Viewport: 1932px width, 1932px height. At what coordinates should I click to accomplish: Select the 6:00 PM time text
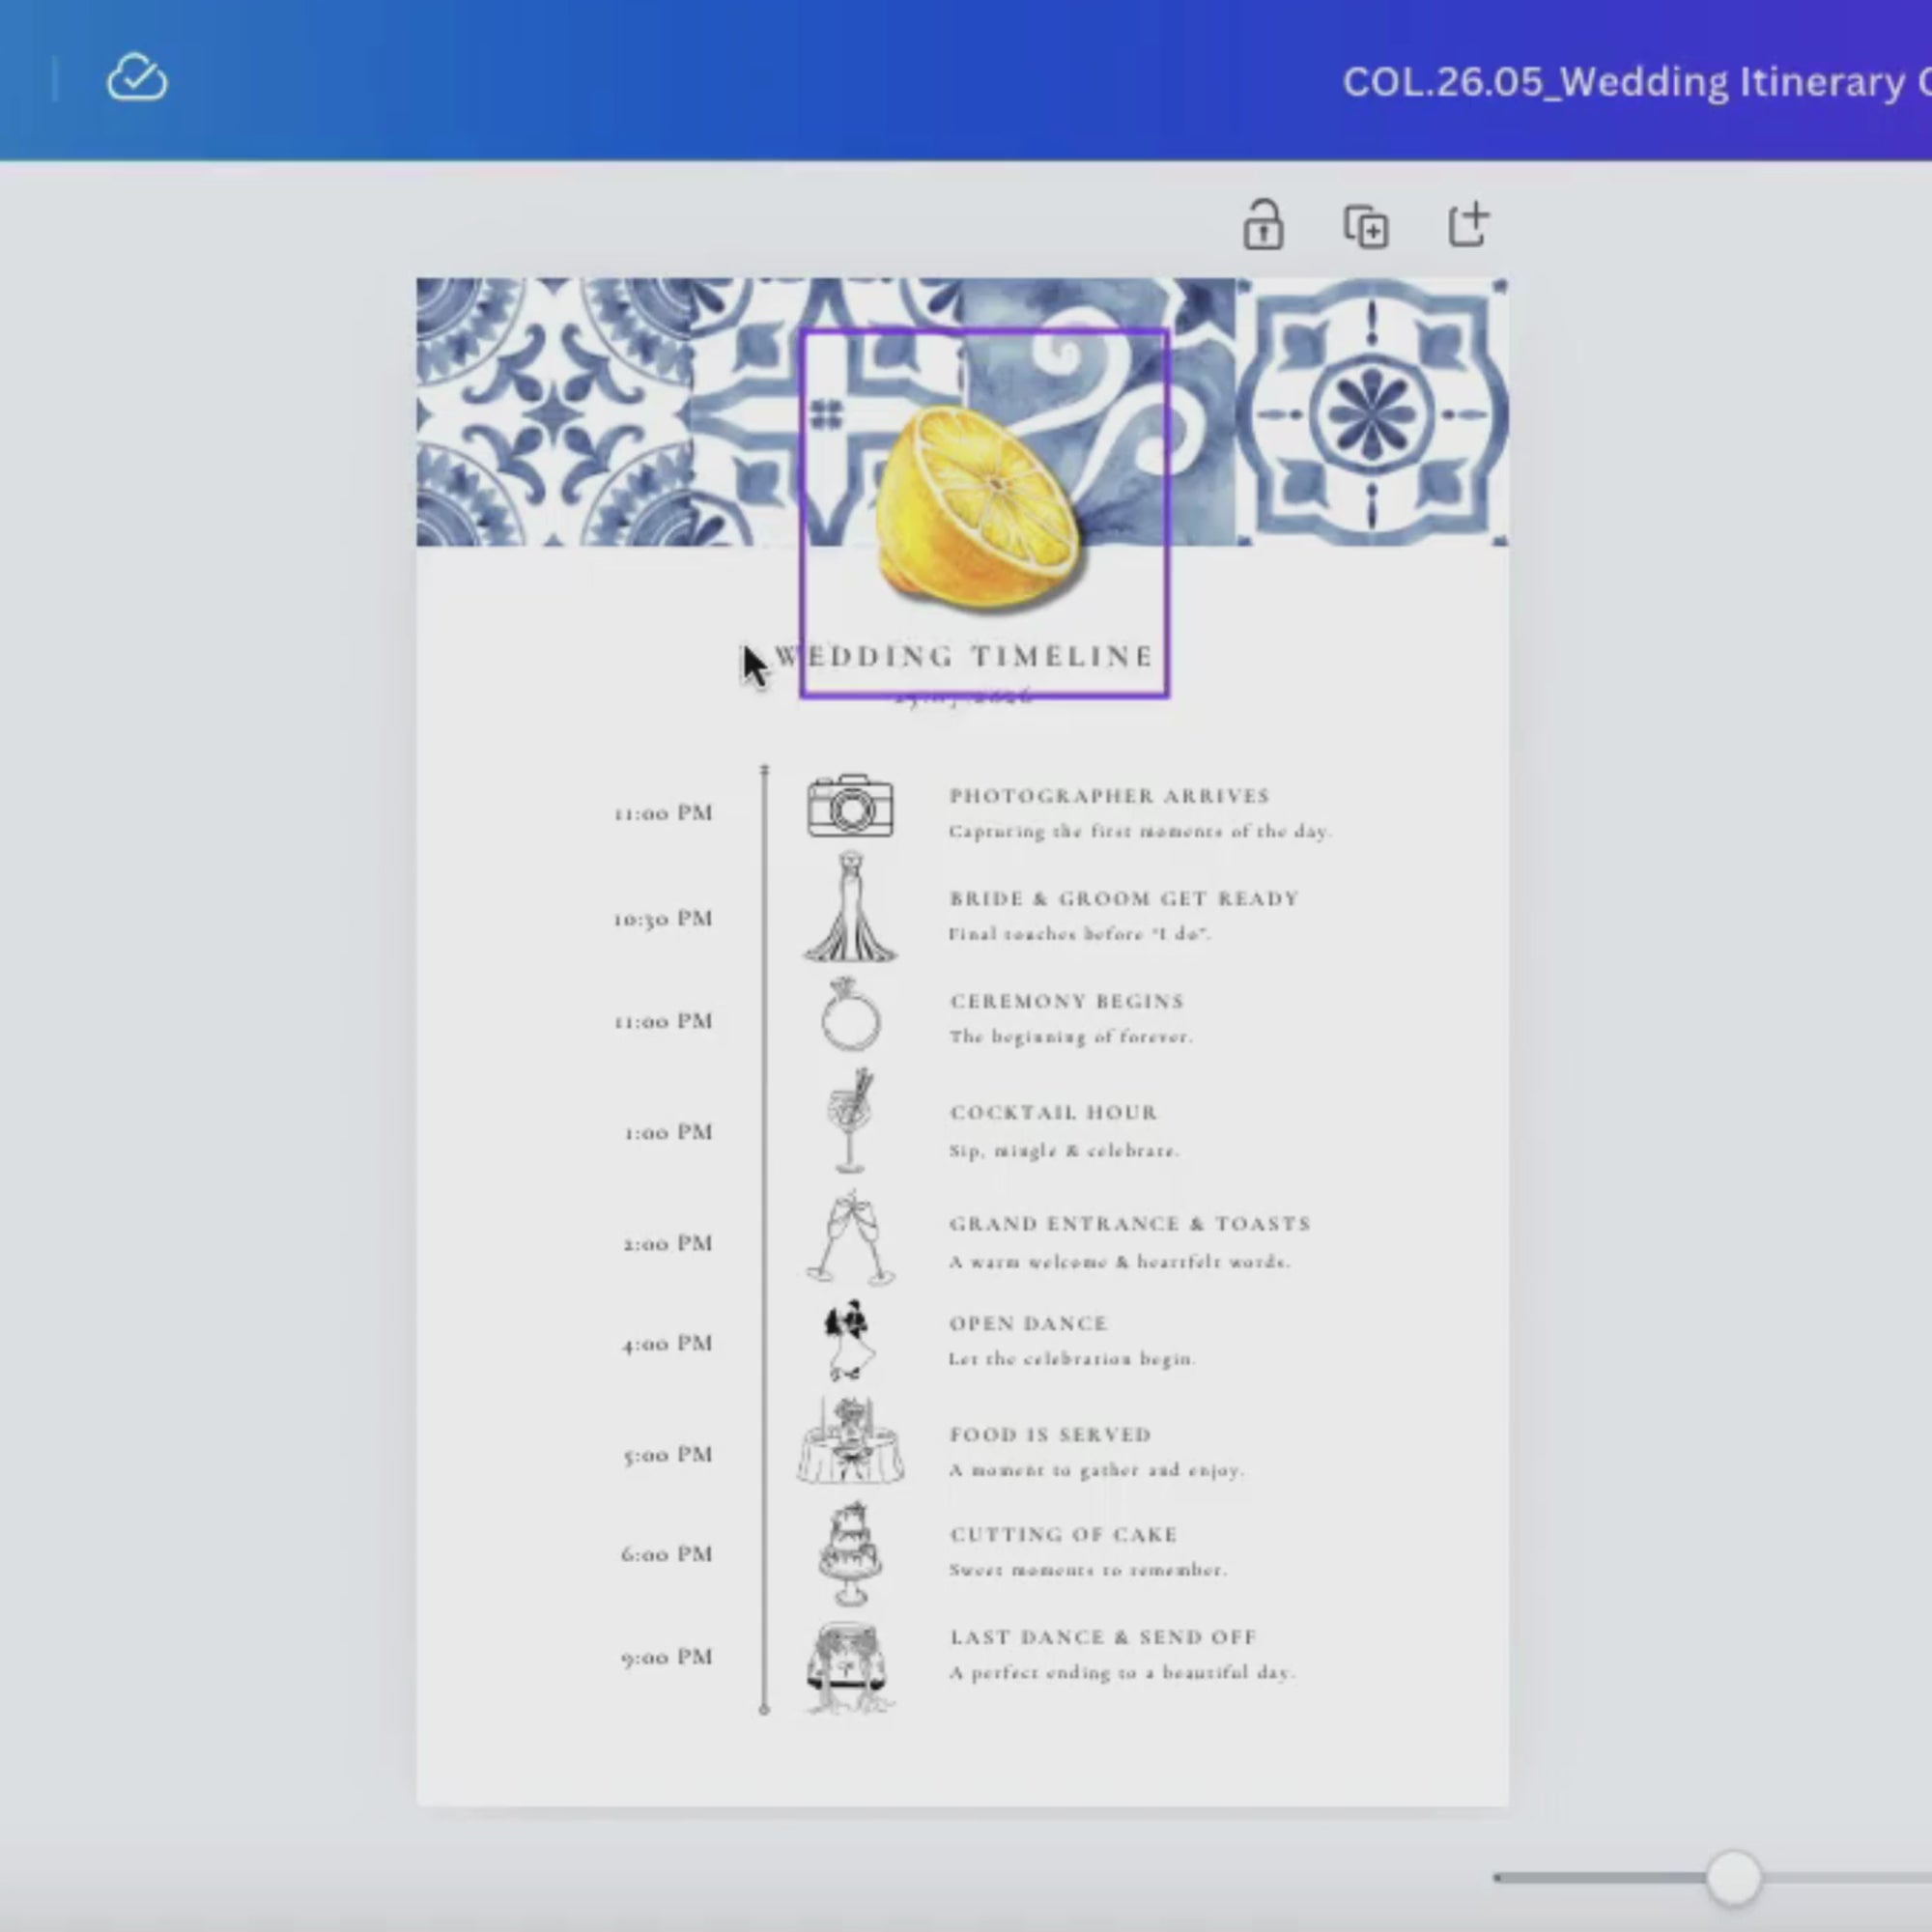[x=666, y=1554]
